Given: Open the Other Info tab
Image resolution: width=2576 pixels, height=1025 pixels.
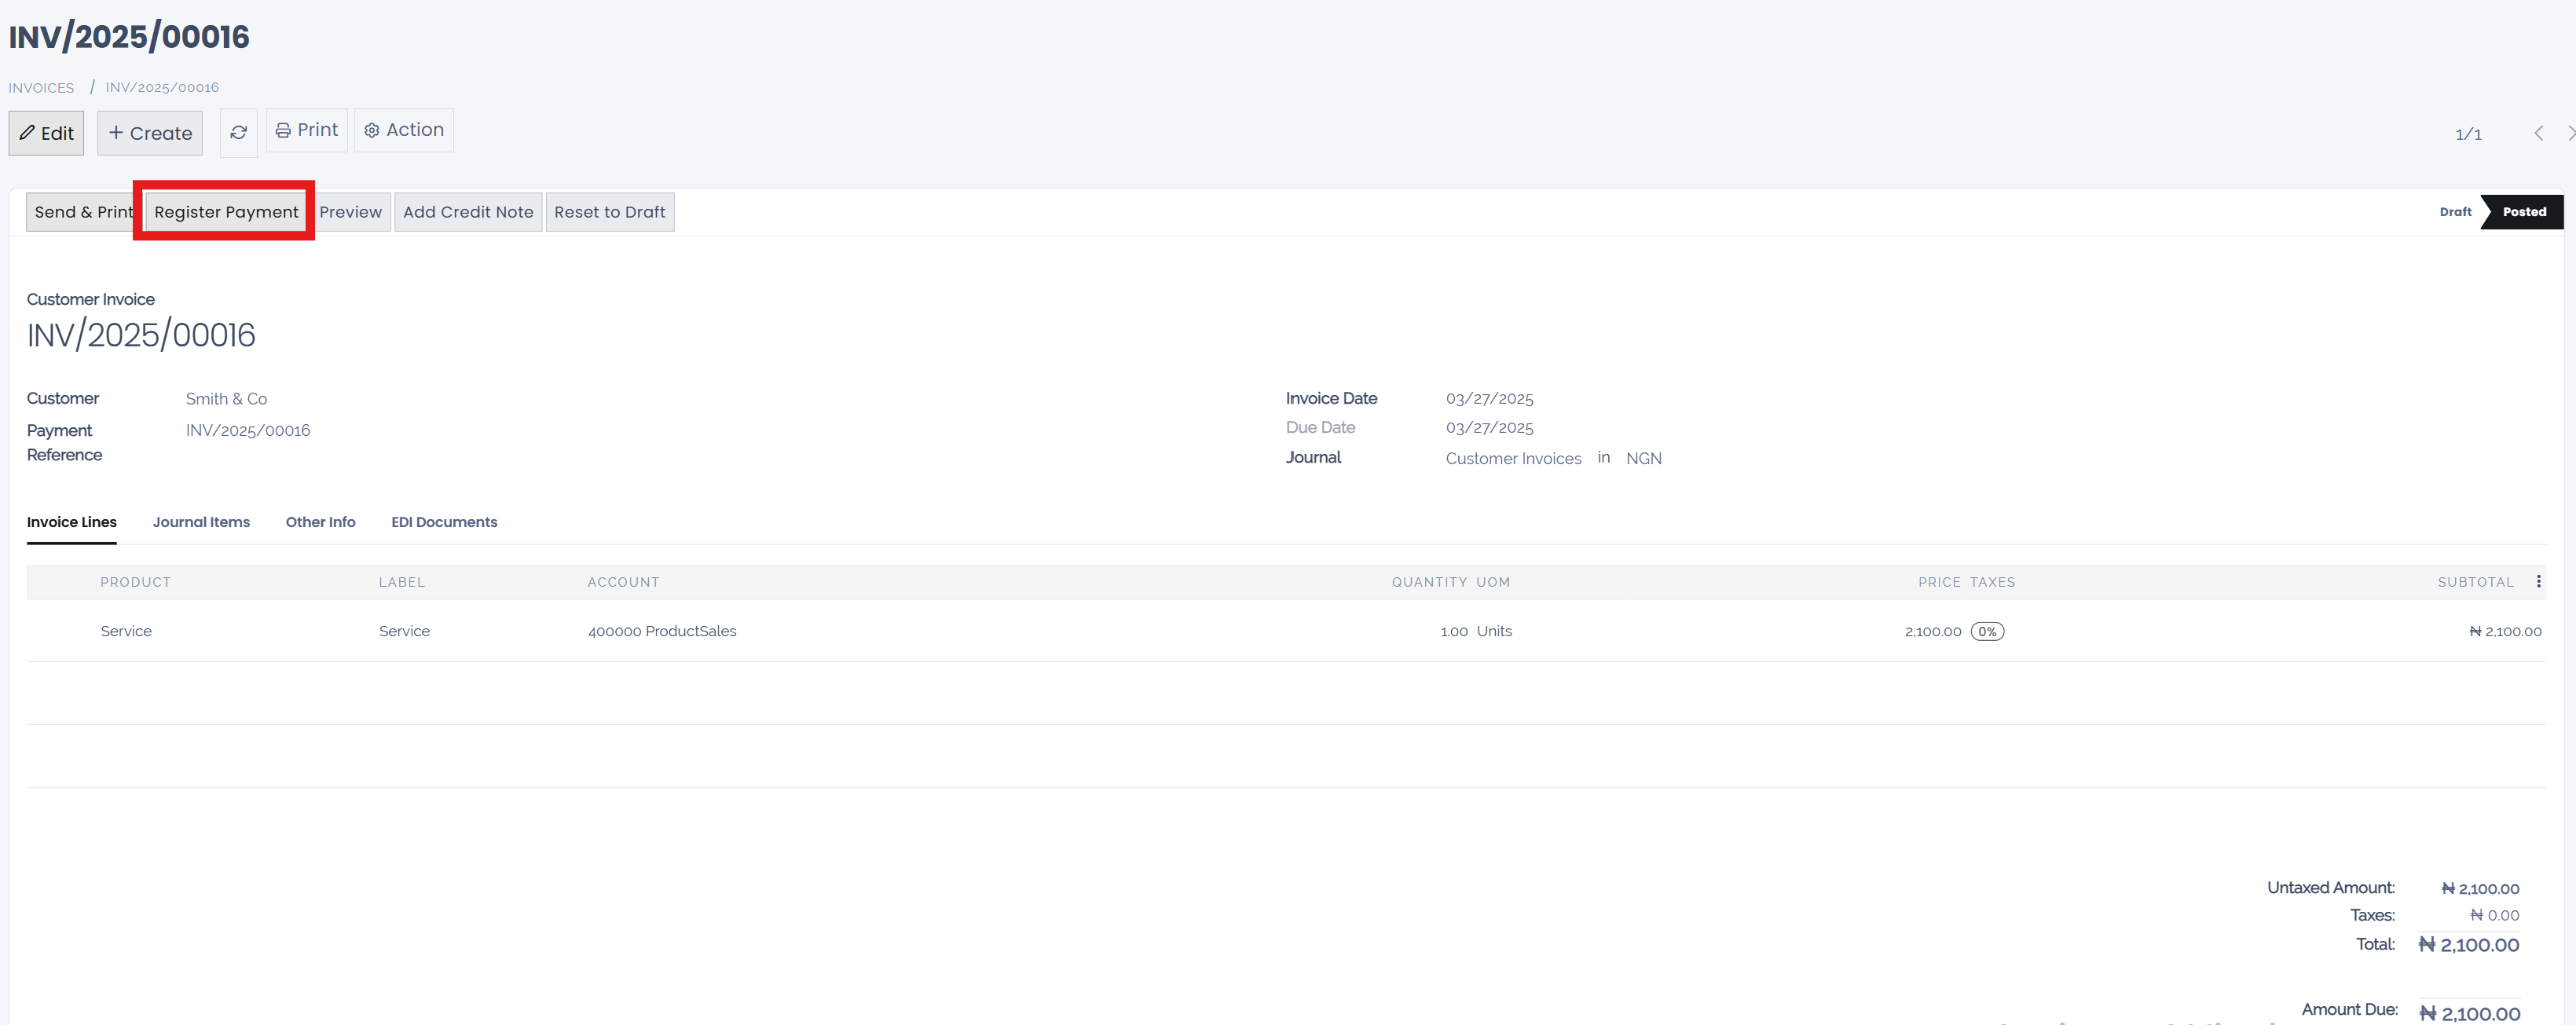Looking at the screenshot, I should (x=320, y=522).
